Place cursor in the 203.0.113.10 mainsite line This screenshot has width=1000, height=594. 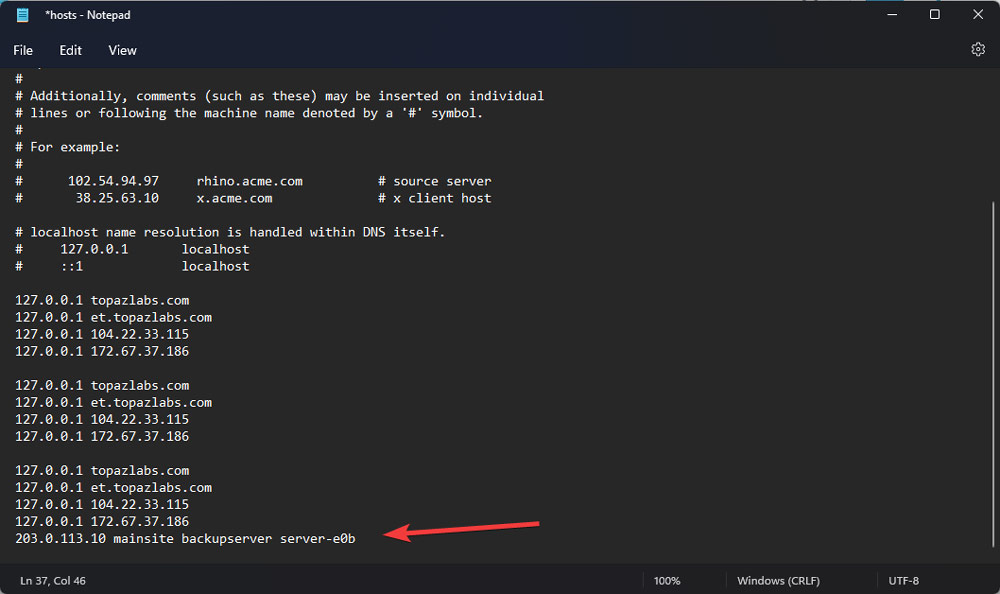coord(185,538)
